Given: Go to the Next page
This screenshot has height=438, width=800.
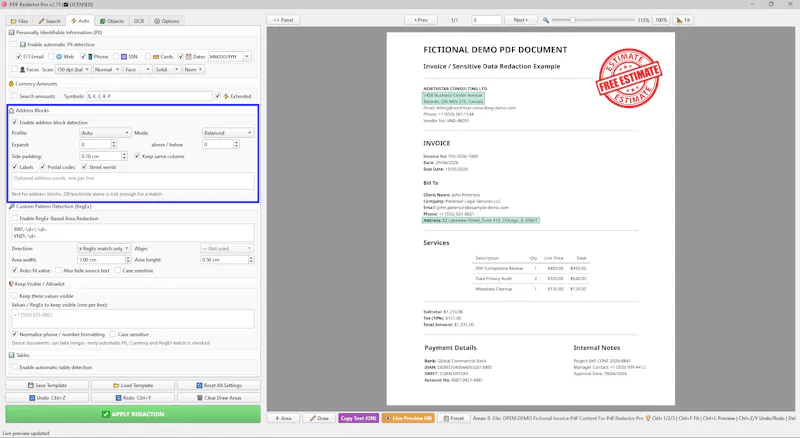Looking at the screenshot, I should (x=520, y=20).
